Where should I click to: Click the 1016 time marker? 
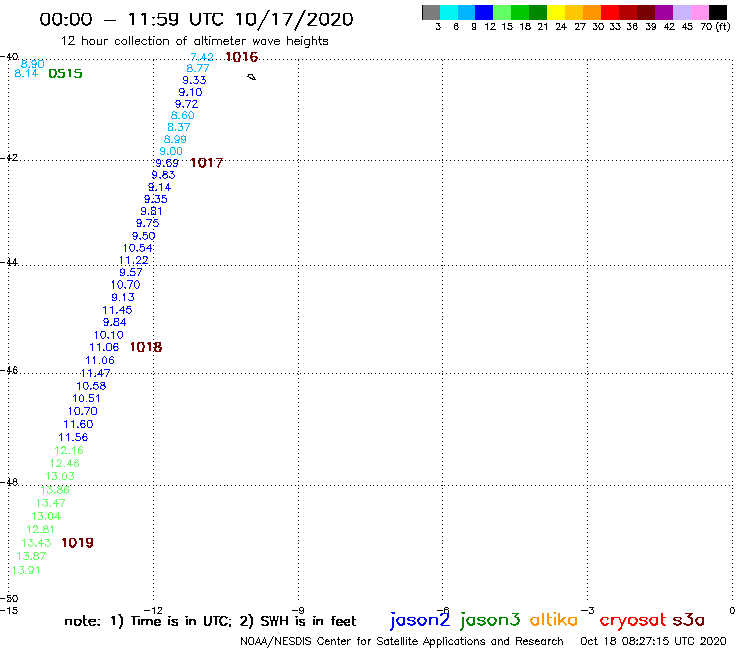[242, 57]
